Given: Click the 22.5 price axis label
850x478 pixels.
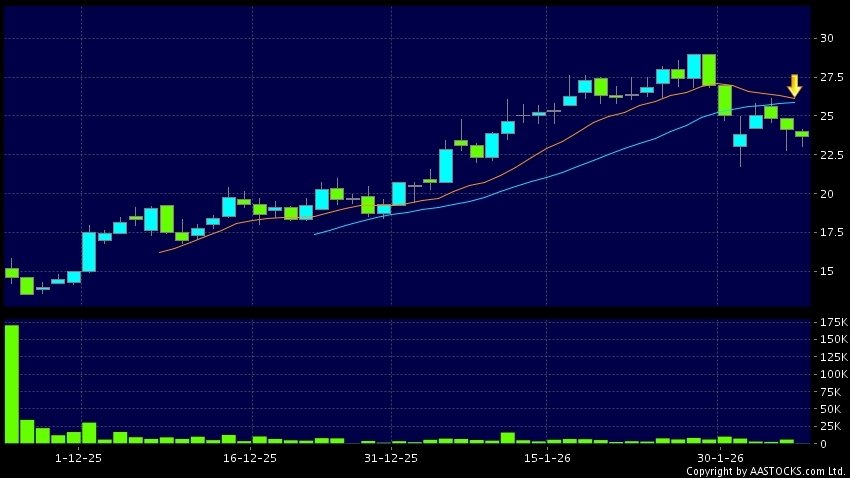Looking at the screenshot, I should pos(830,155).
